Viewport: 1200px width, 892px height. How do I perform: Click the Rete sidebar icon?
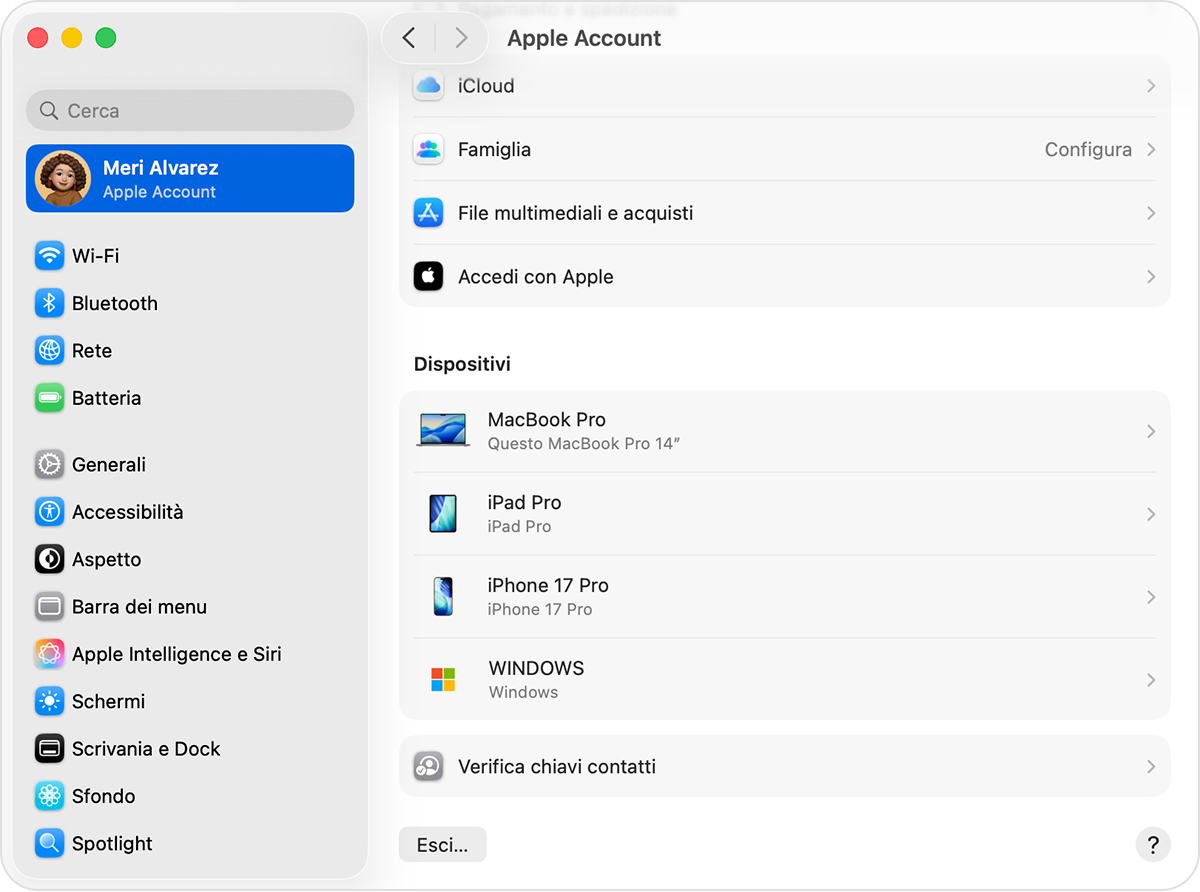coord(49,350)
